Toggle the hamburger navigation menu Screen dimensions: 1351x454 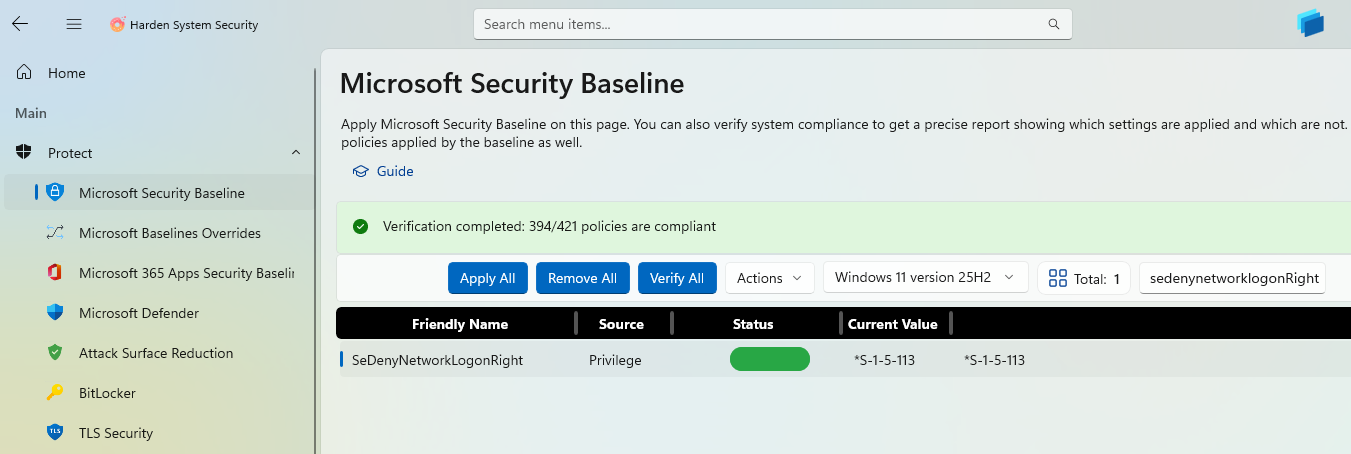tap(73, 24)
